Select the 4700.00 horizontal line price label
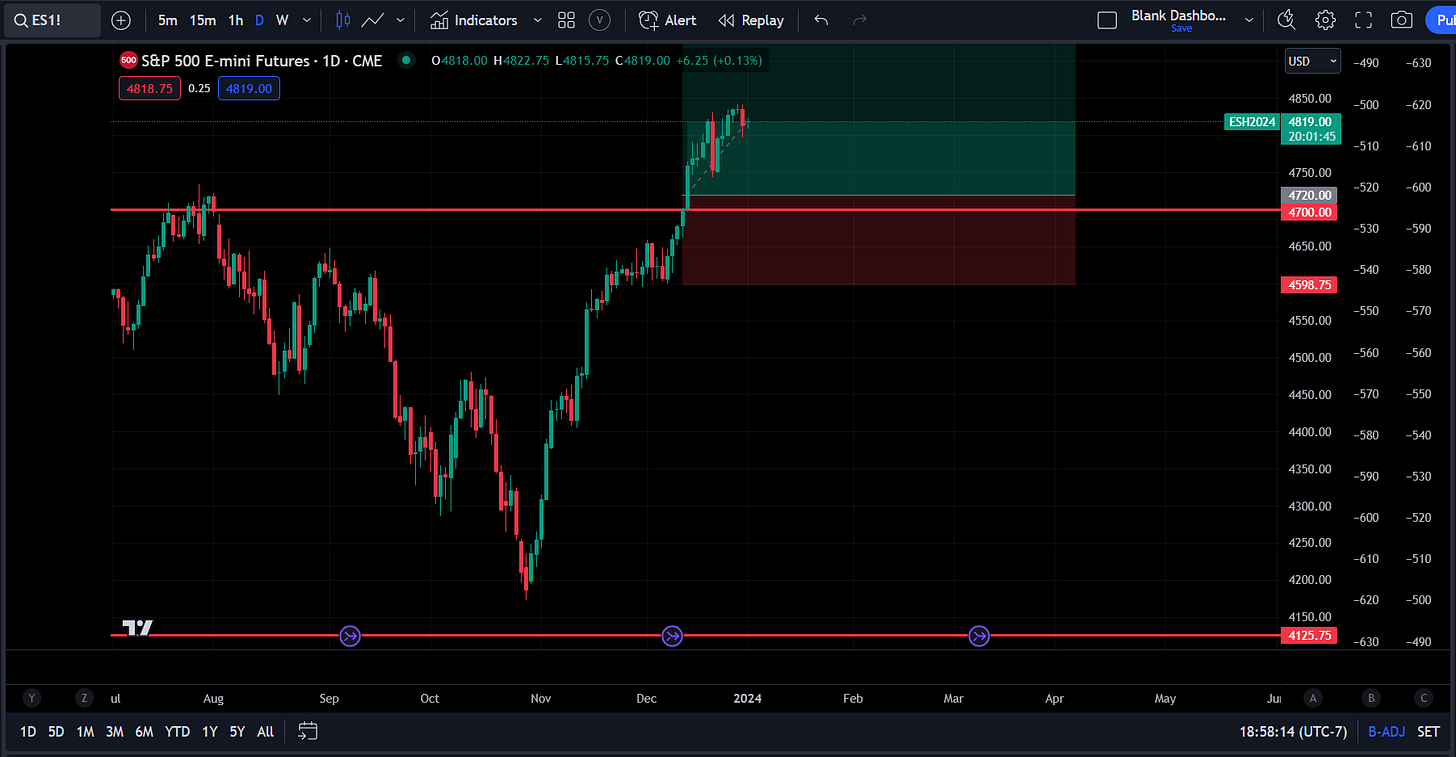 pyautogui.click(x=1309, y=212)
